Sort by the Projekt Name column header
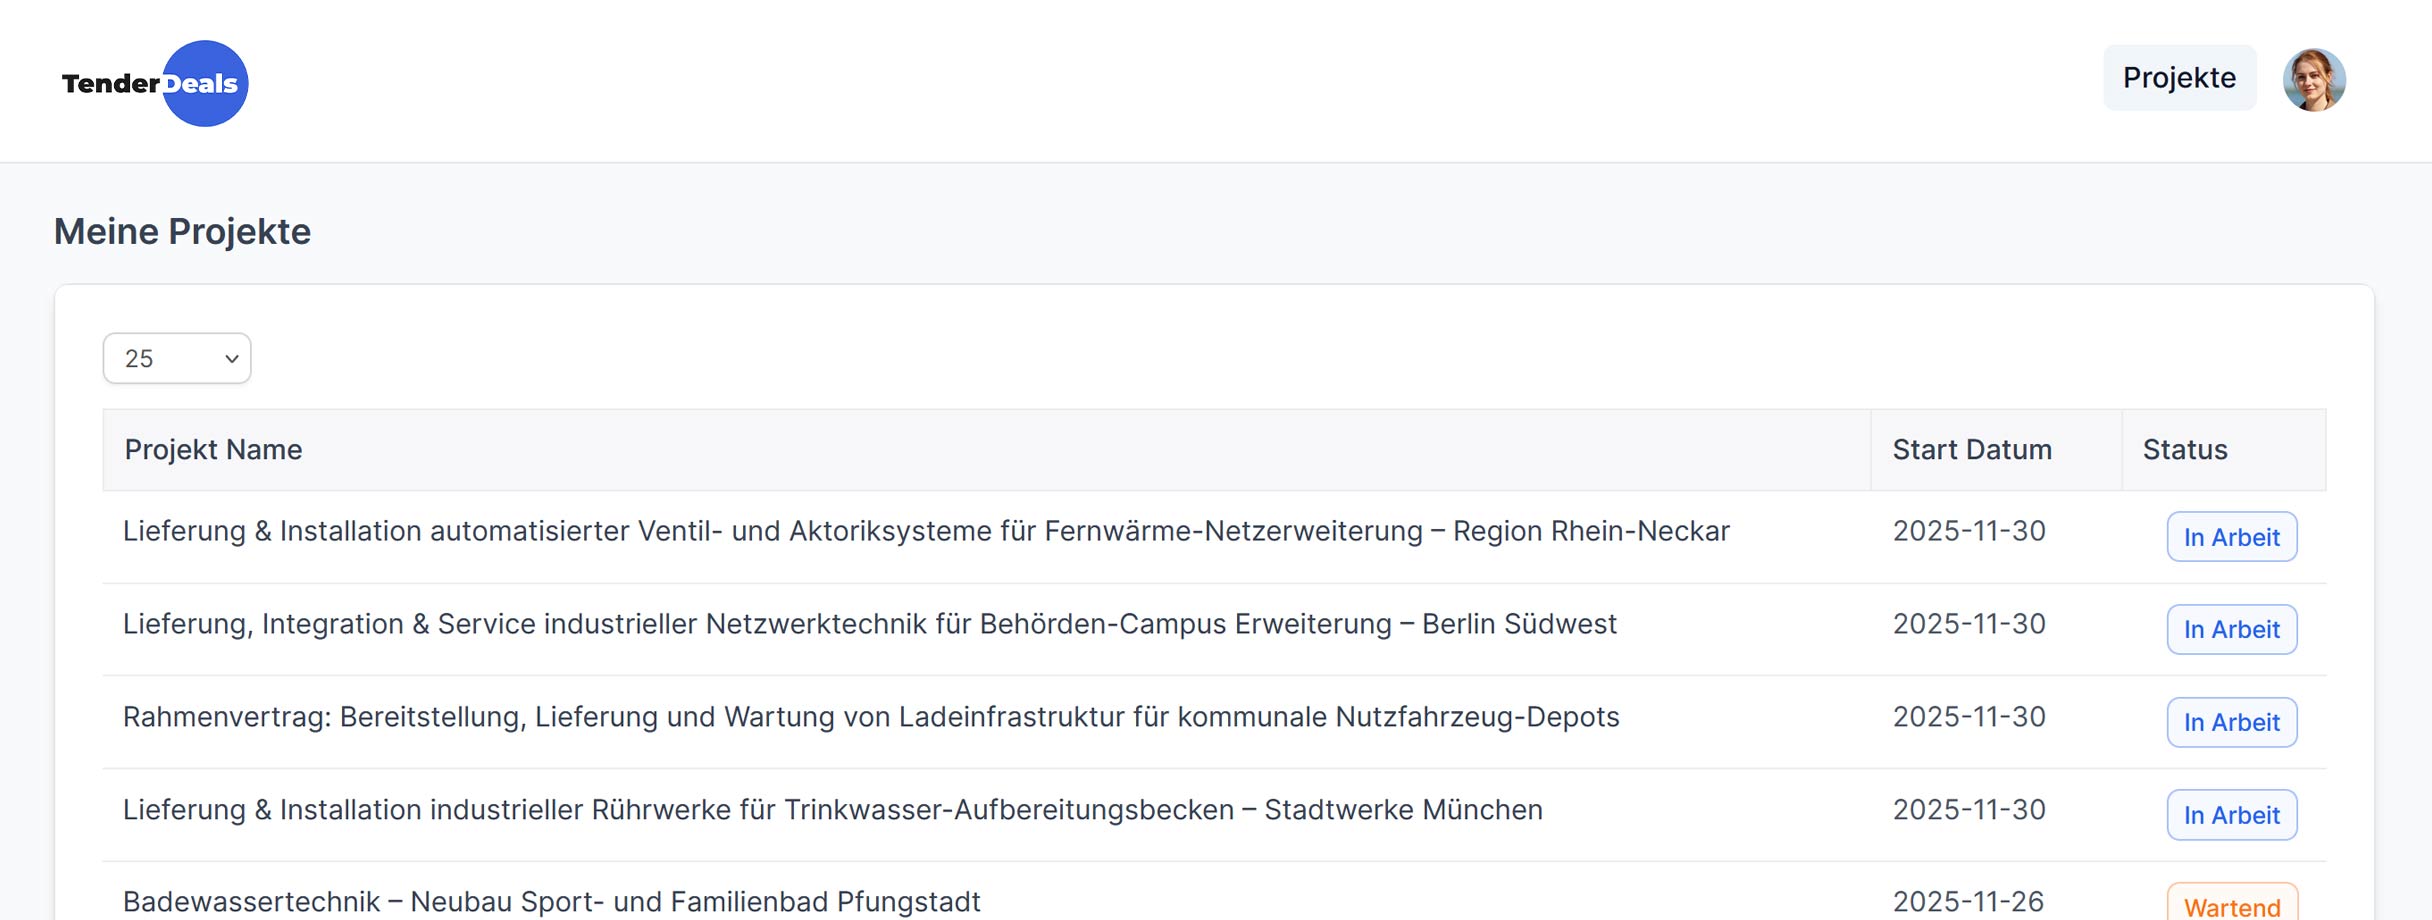The width and height of the screenshot is (2432, 920). [x=213, y=450]
